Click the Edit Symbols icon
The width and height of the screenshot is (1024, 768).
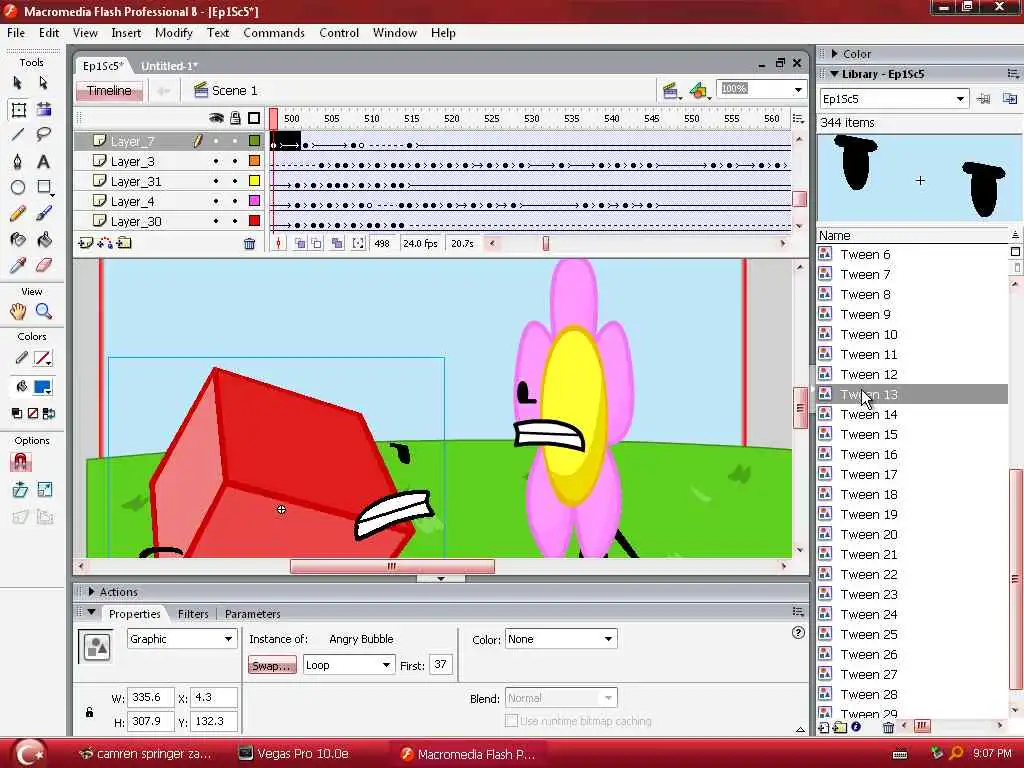tap(698, 91)
